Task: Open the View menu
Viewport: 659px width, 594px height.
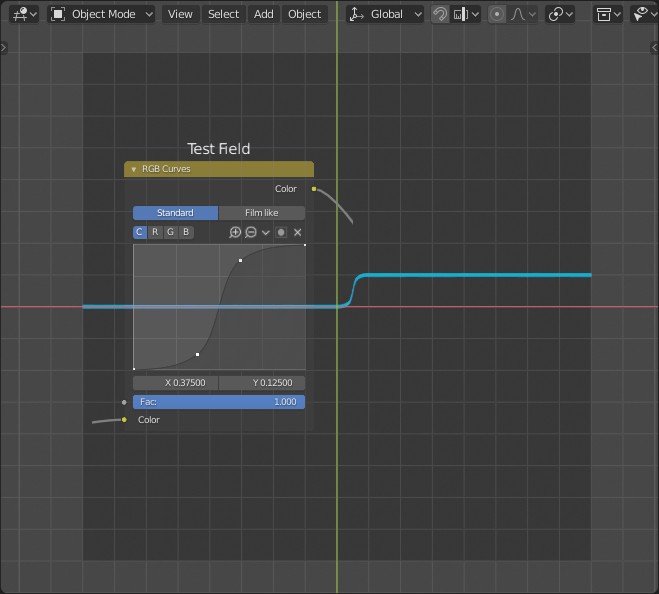Action: (x=180, y=14)
